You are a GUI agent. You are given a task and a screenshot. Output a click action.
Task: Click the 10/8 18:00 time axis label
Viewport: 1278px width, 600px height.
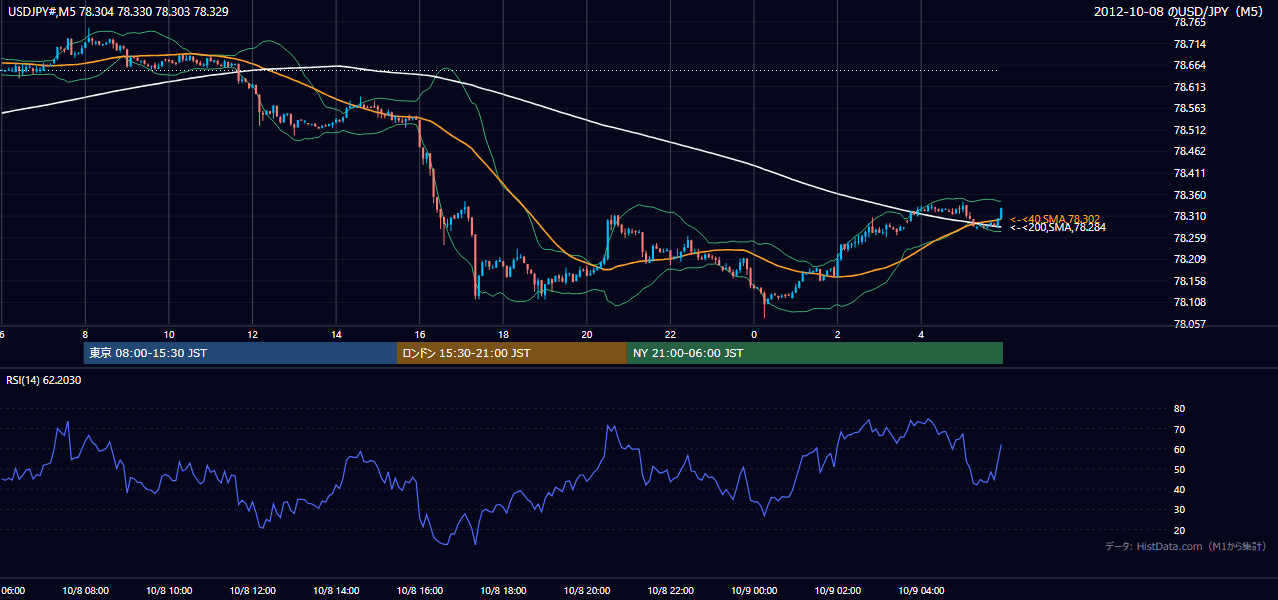(x=503, y=591)
